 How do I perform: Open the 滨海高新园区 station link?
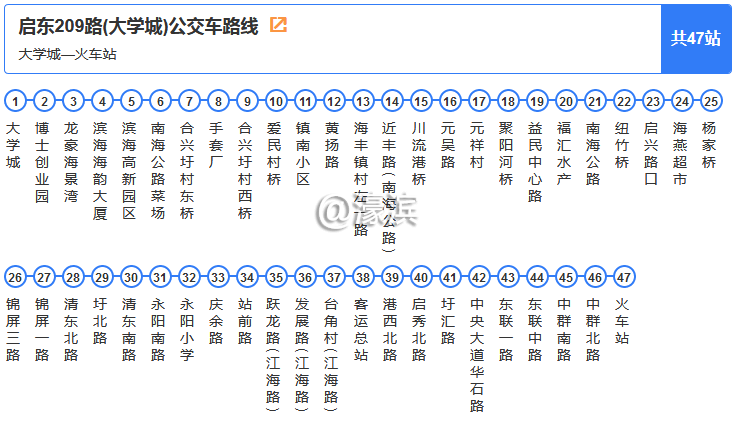tap(130, 171)
